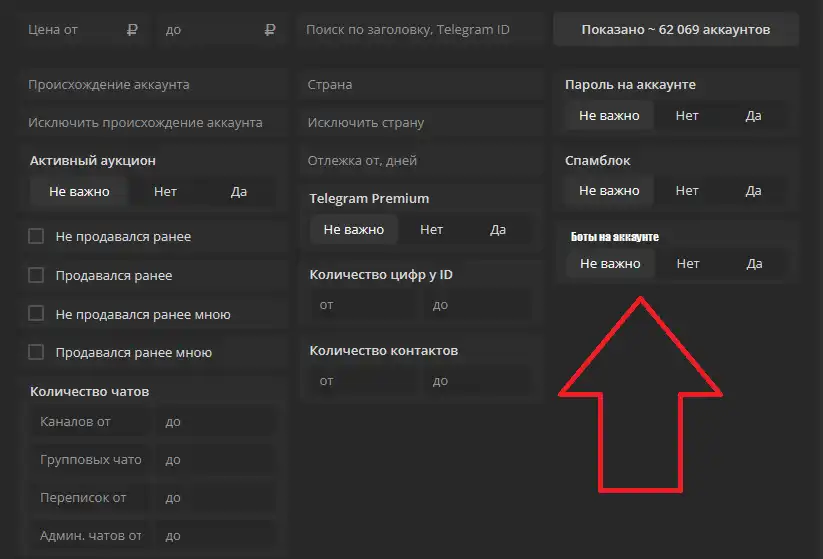This screenshot has width=823, height=559.
Task: Click the 'Показано ~ 62 069 аккаунтов' button
Action: click(676, 29)
